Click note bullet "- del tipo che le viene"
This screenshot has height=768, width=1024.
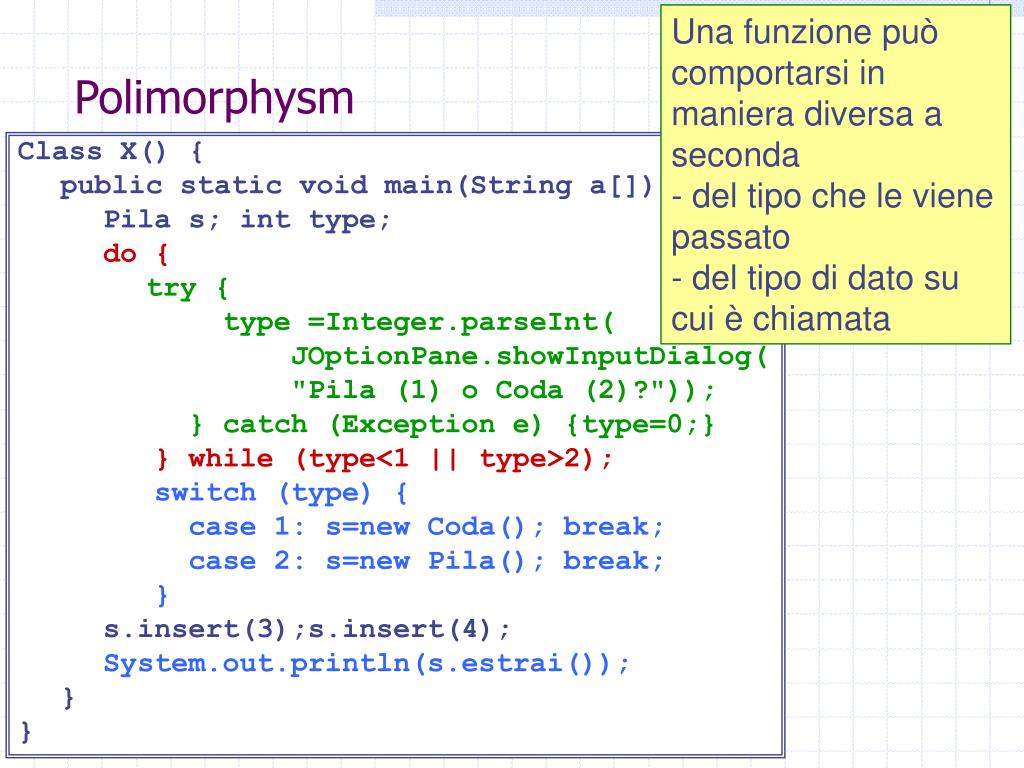(x=832, y=197)
